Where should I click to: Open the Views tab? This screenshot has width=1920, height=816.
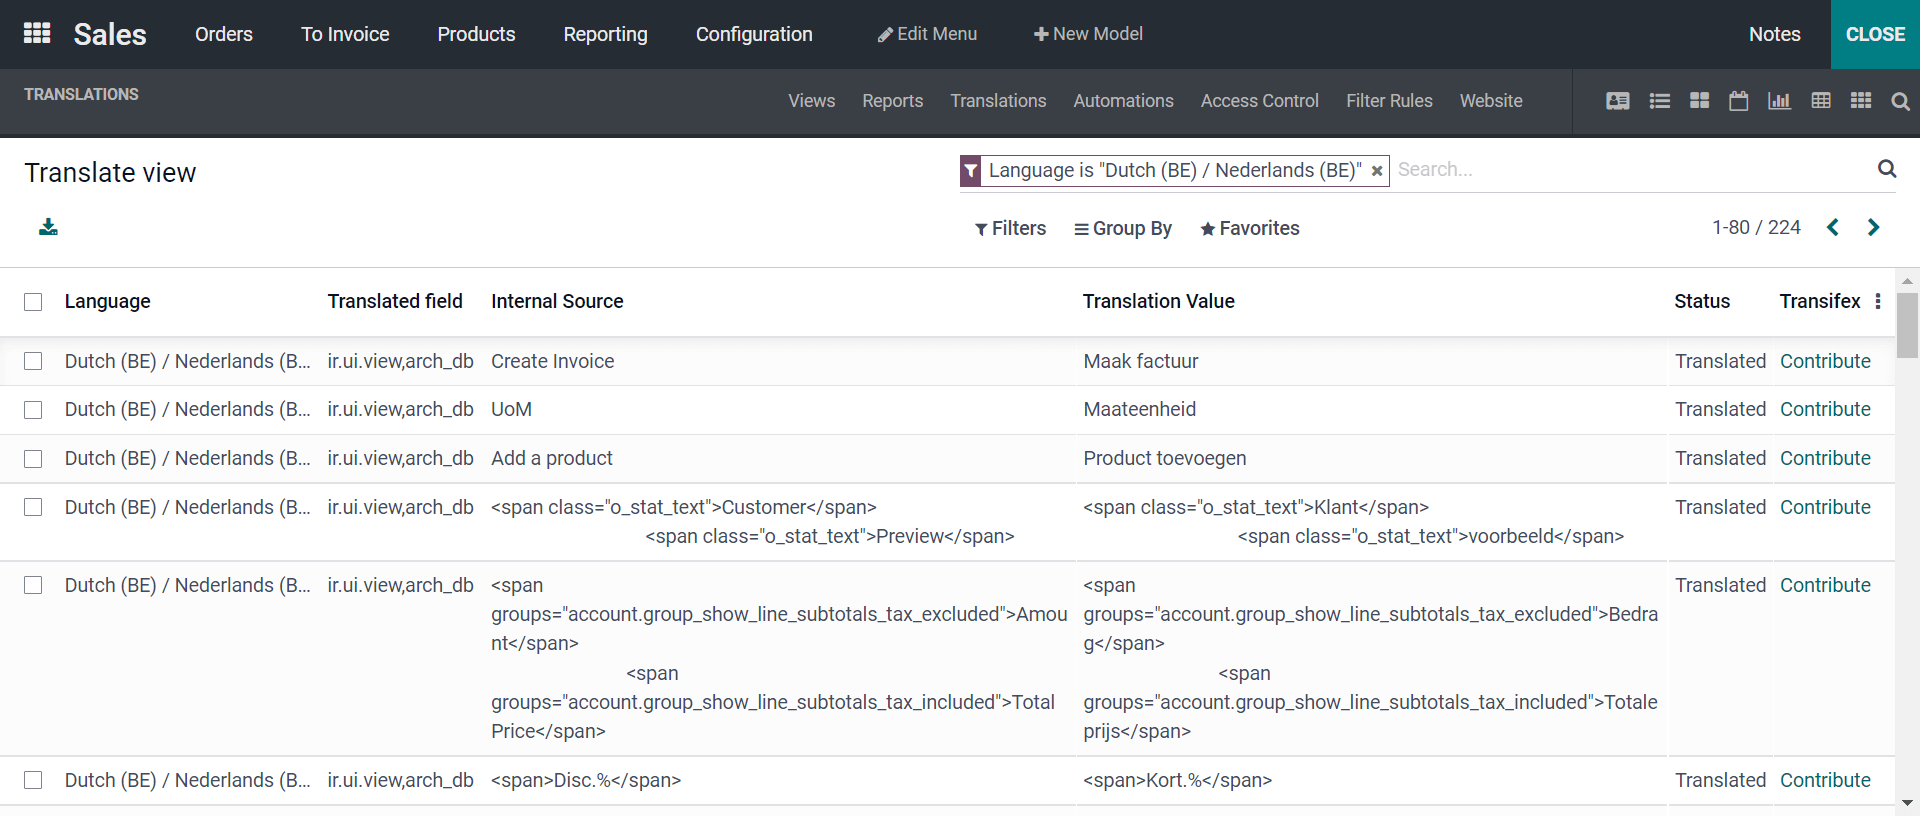[811, 101]
